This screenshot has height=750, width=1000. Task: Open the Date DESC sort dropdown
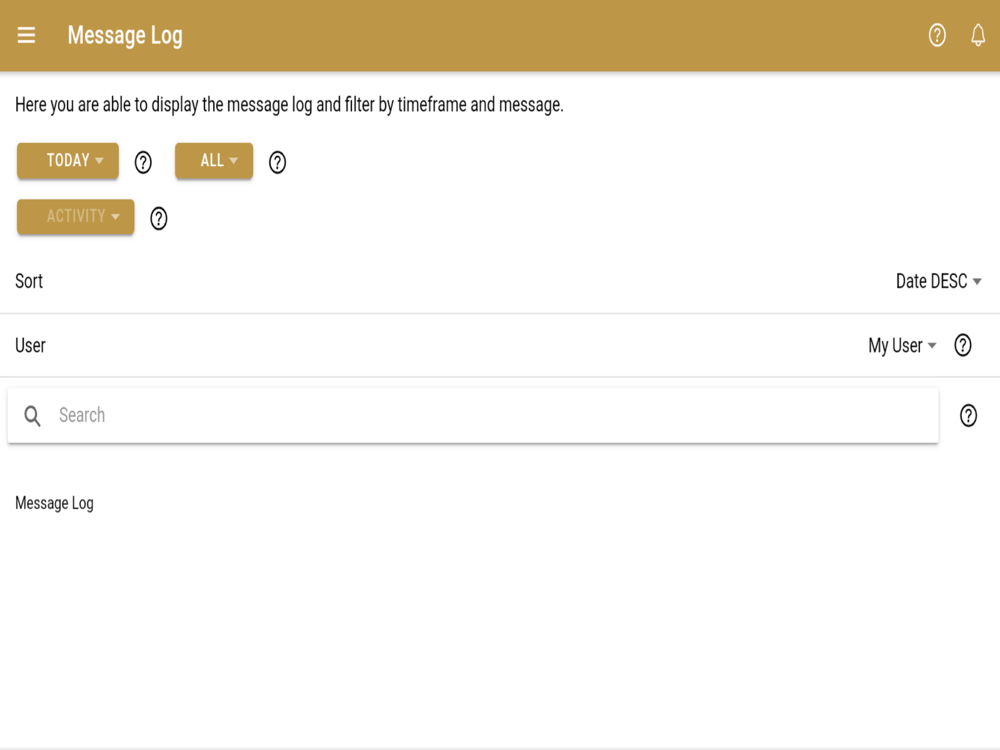coord(938,281)
